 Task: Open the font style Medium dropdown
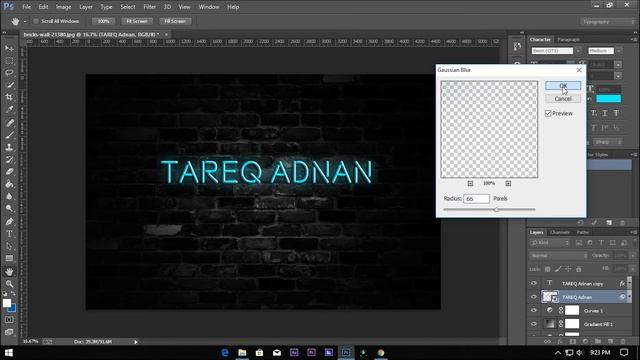(619, 51)
